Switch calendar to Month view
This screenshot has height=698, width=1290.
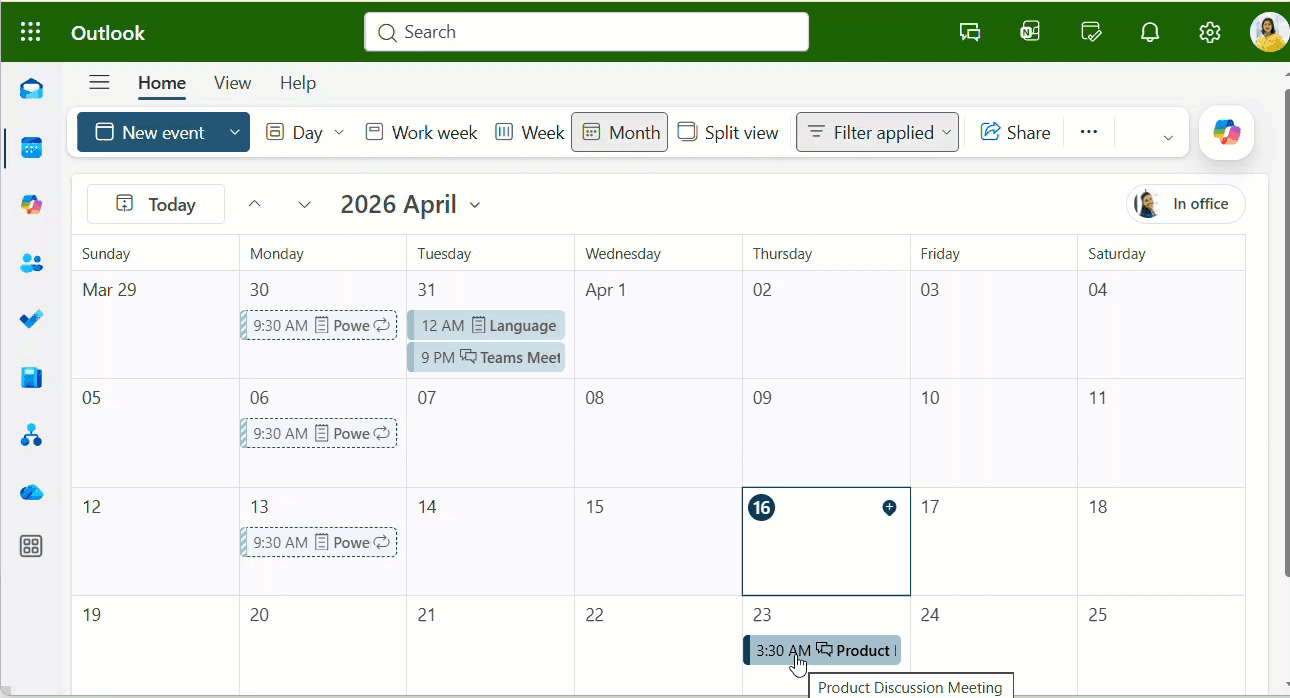pos(619,131)
